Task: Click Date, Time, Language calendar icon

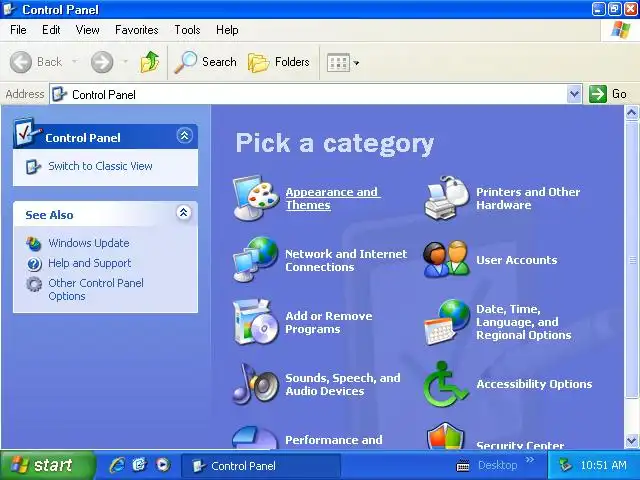Action: (x=447, y=322)
